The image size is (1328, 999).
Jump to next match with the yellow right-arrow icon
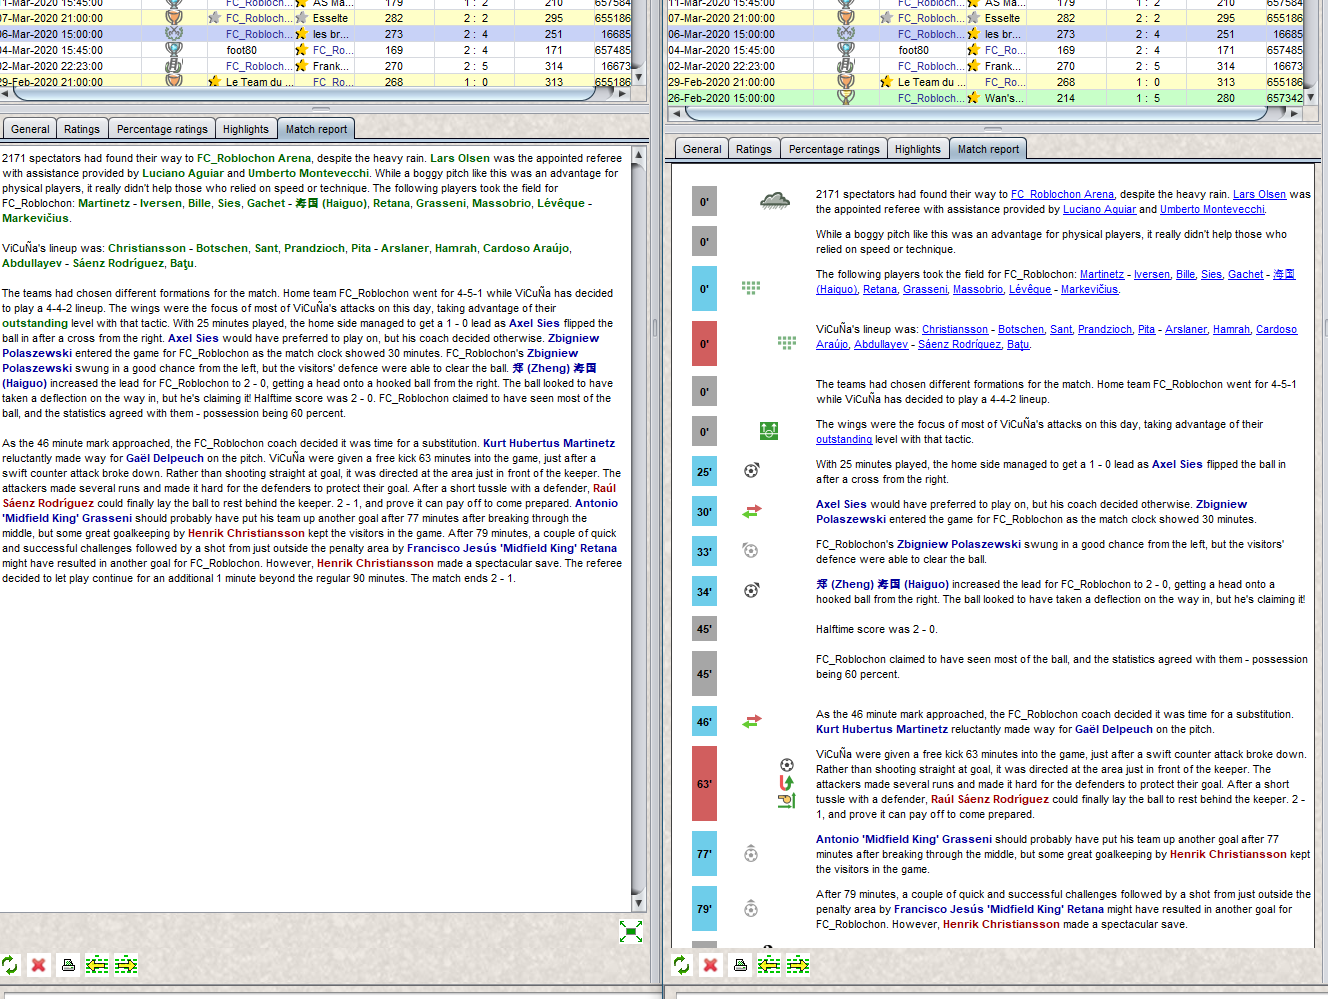(124, 965)
